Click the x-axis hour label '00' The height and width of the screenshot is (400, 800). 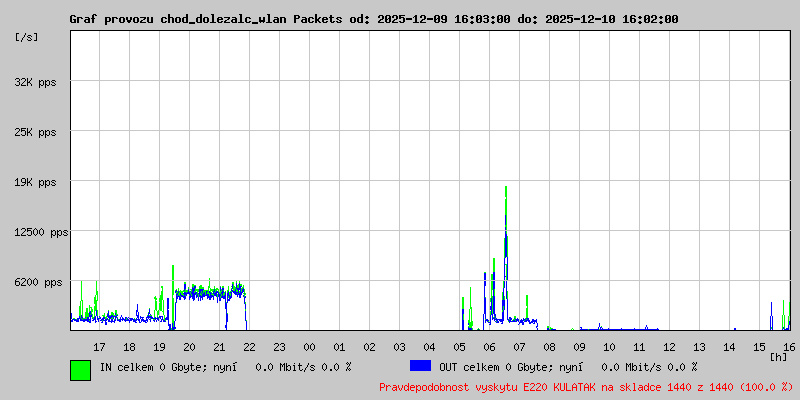click(310, 347)
